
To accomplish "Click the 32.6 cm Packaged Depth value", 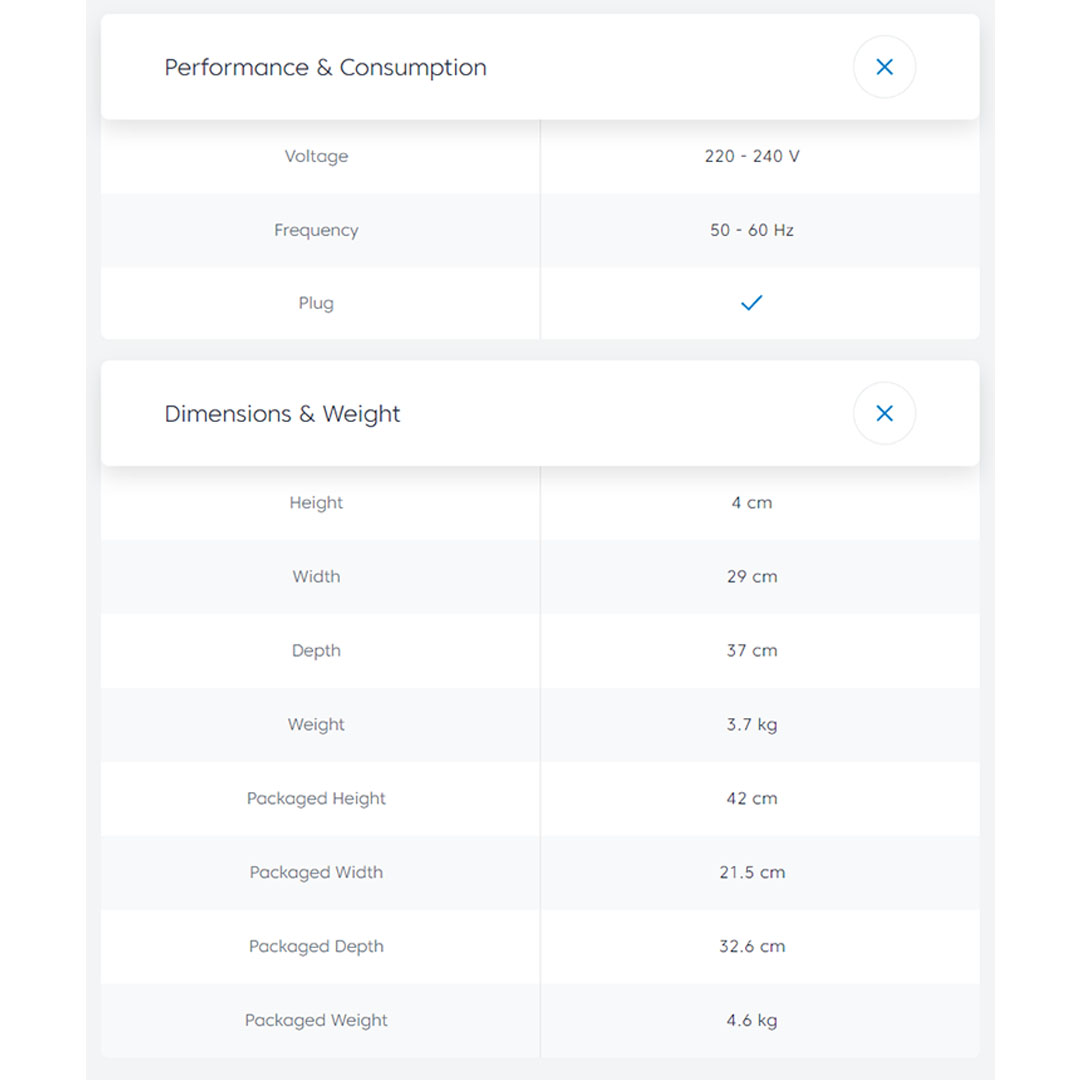I will point(751,947).
